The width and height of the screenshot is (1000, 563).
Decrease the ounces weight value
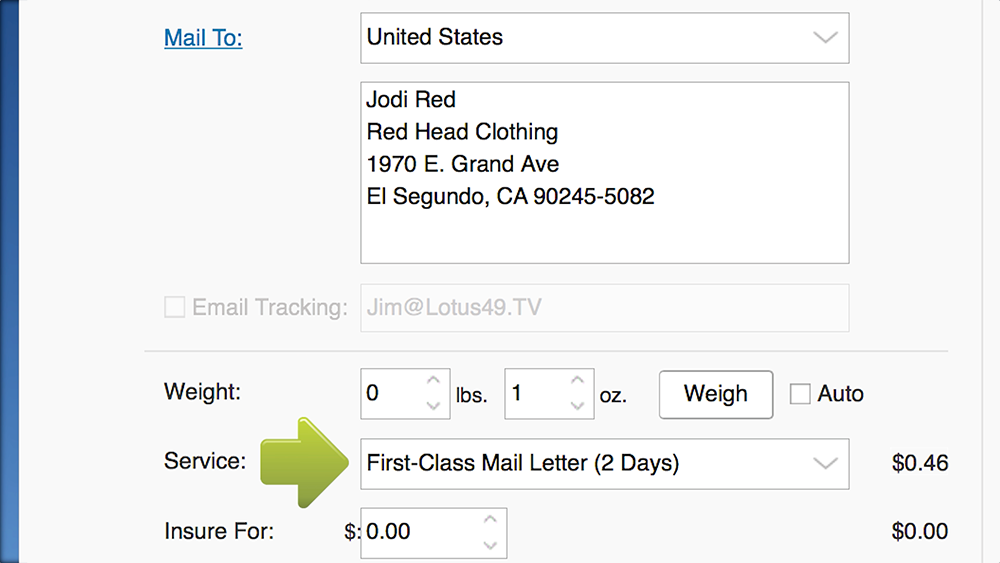tap(577, 406)
